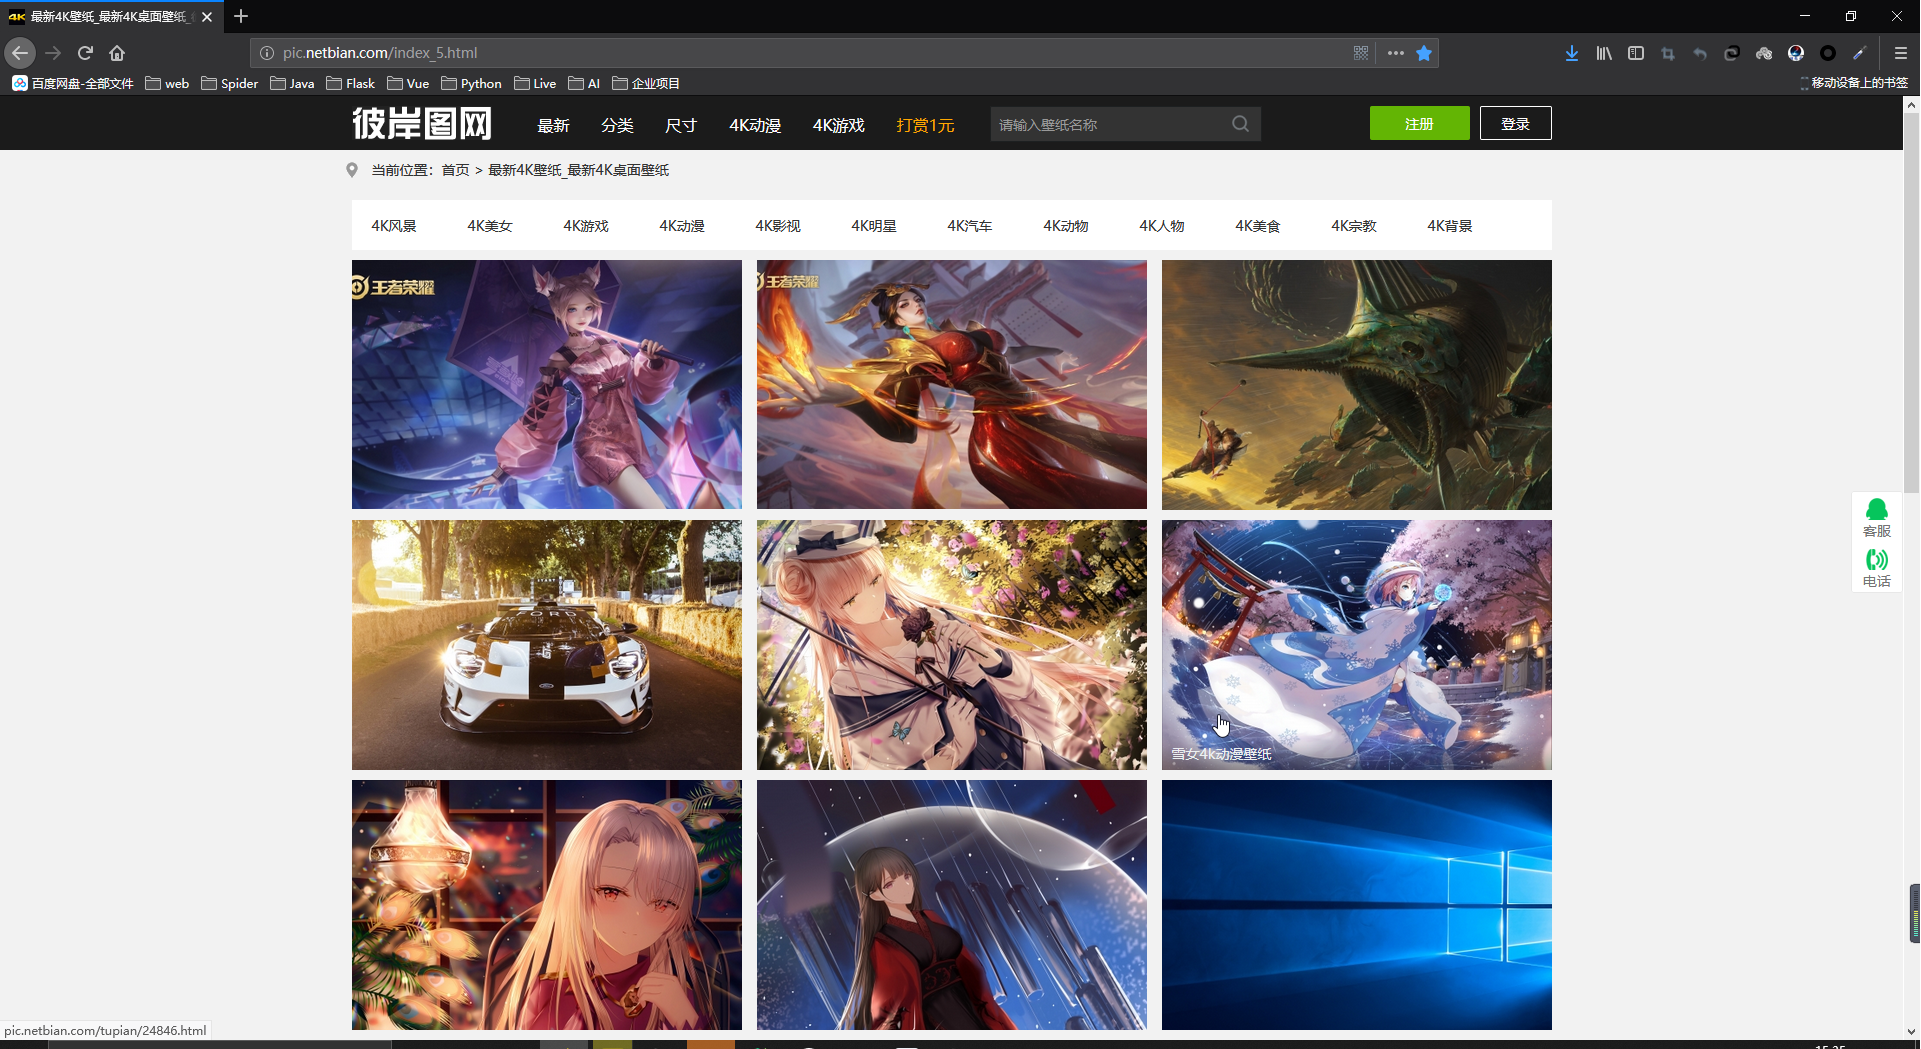Open 尺寸 navigation menu
1921x1049 pixels.
(x=681, y=125)
